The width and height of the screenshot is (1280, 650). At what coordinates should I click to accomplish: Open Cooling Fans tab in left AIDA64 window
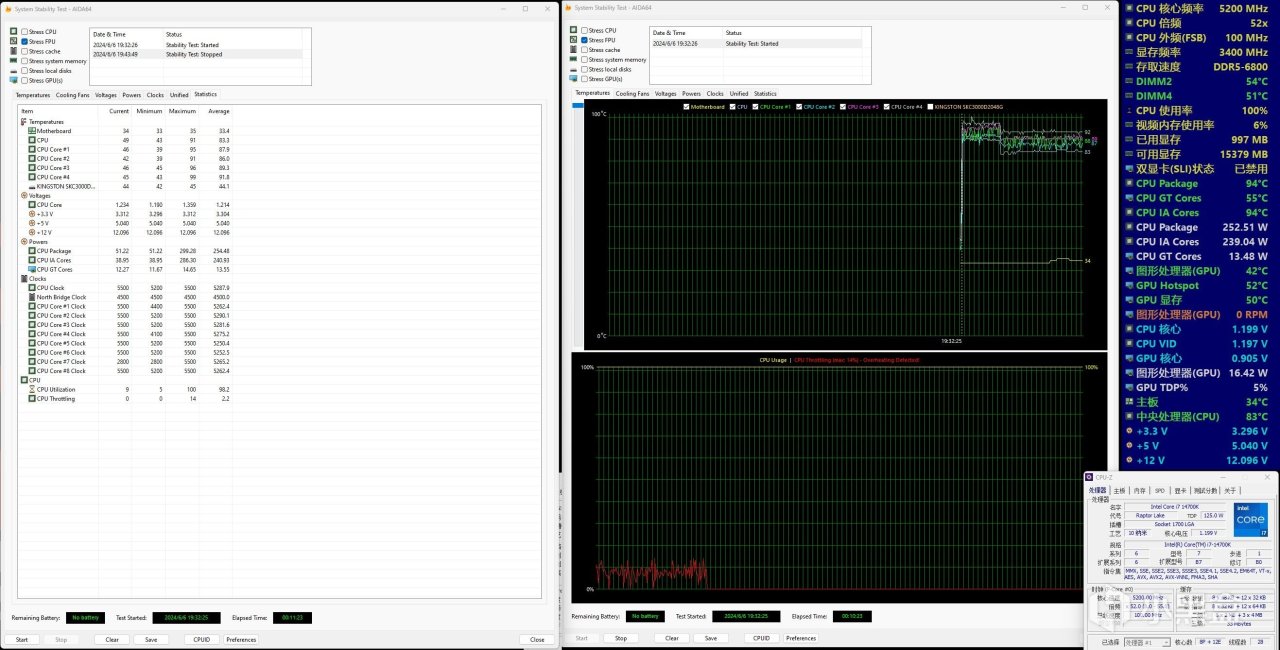(x=73, y=95)
